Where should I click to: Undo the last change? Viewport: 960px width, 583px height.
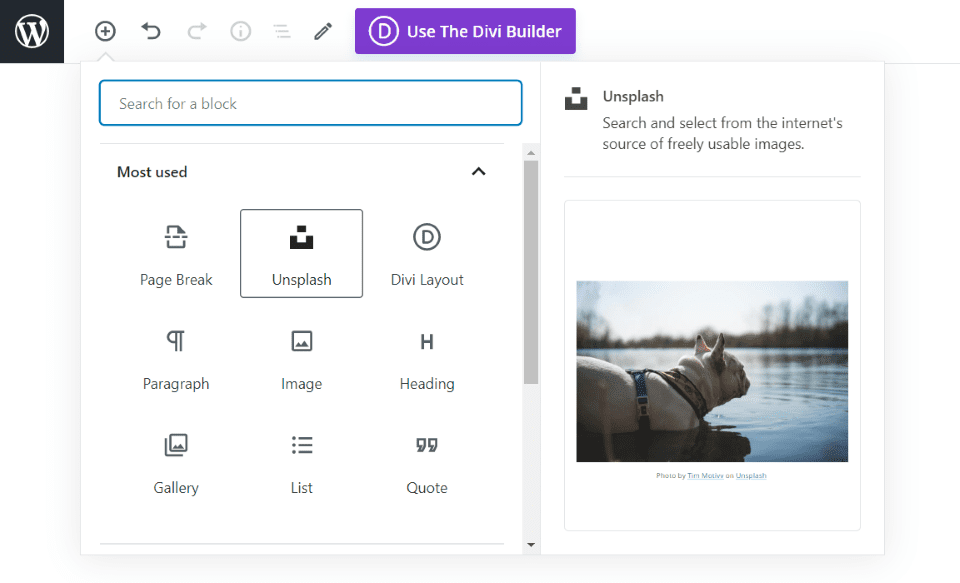(x=151, y=31)
